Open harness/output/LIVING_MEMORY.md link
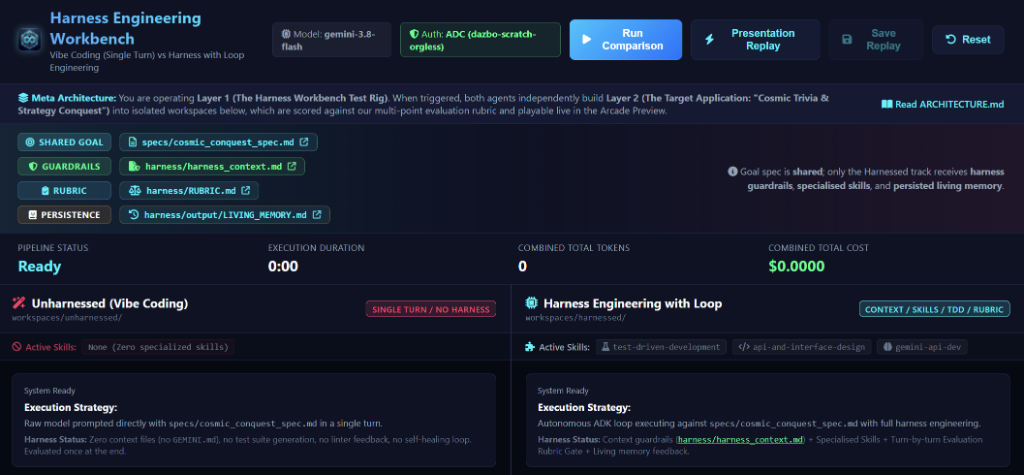Screen dimensions: 1024x475 [225, 214]
